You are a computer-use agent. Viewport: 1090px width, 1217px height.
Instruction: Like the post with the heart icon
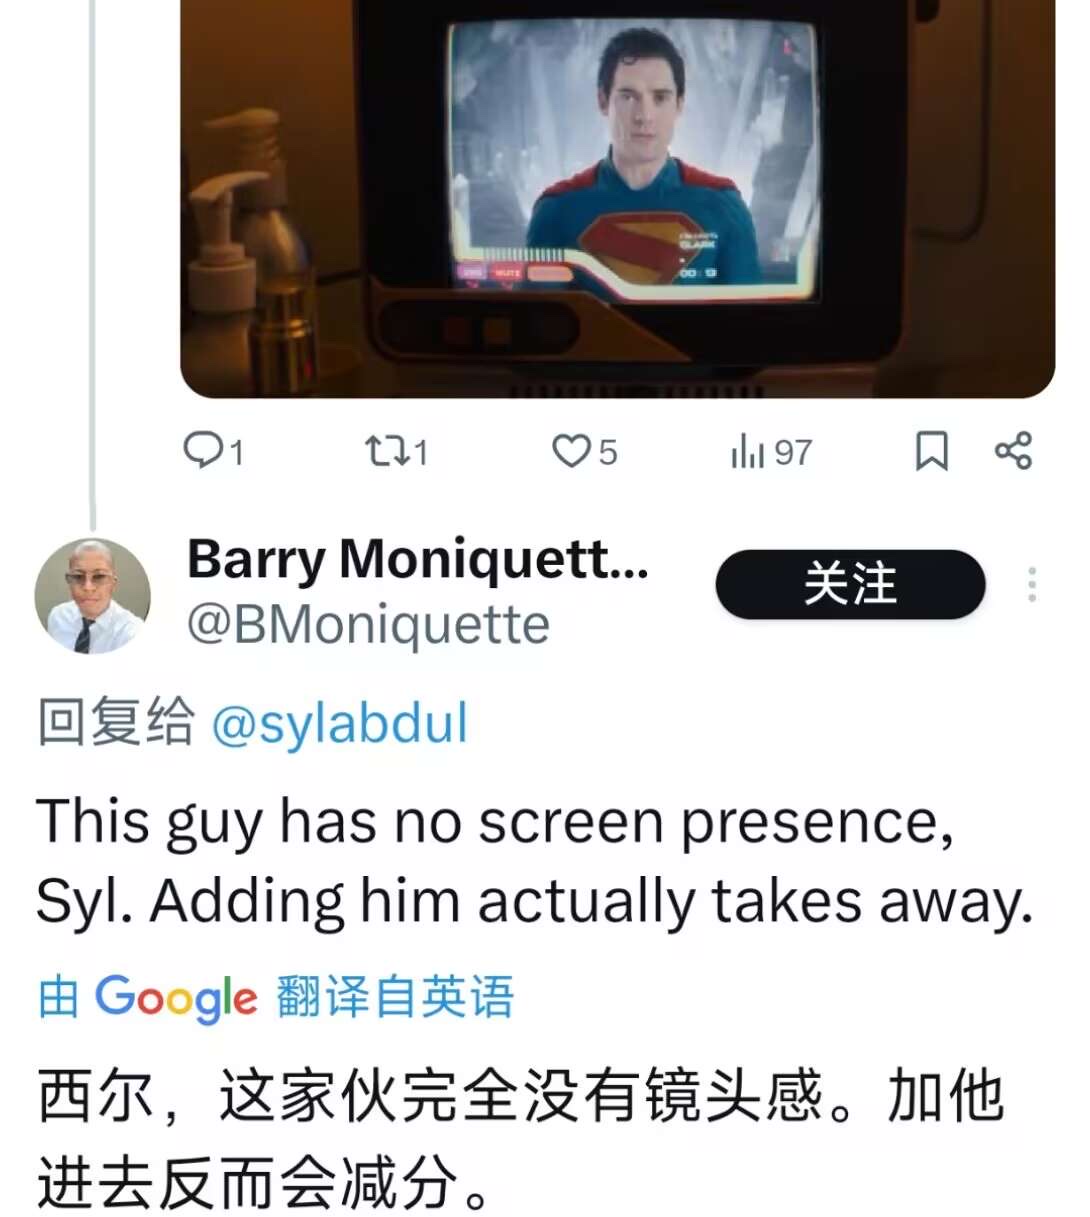tap(571, 451)
